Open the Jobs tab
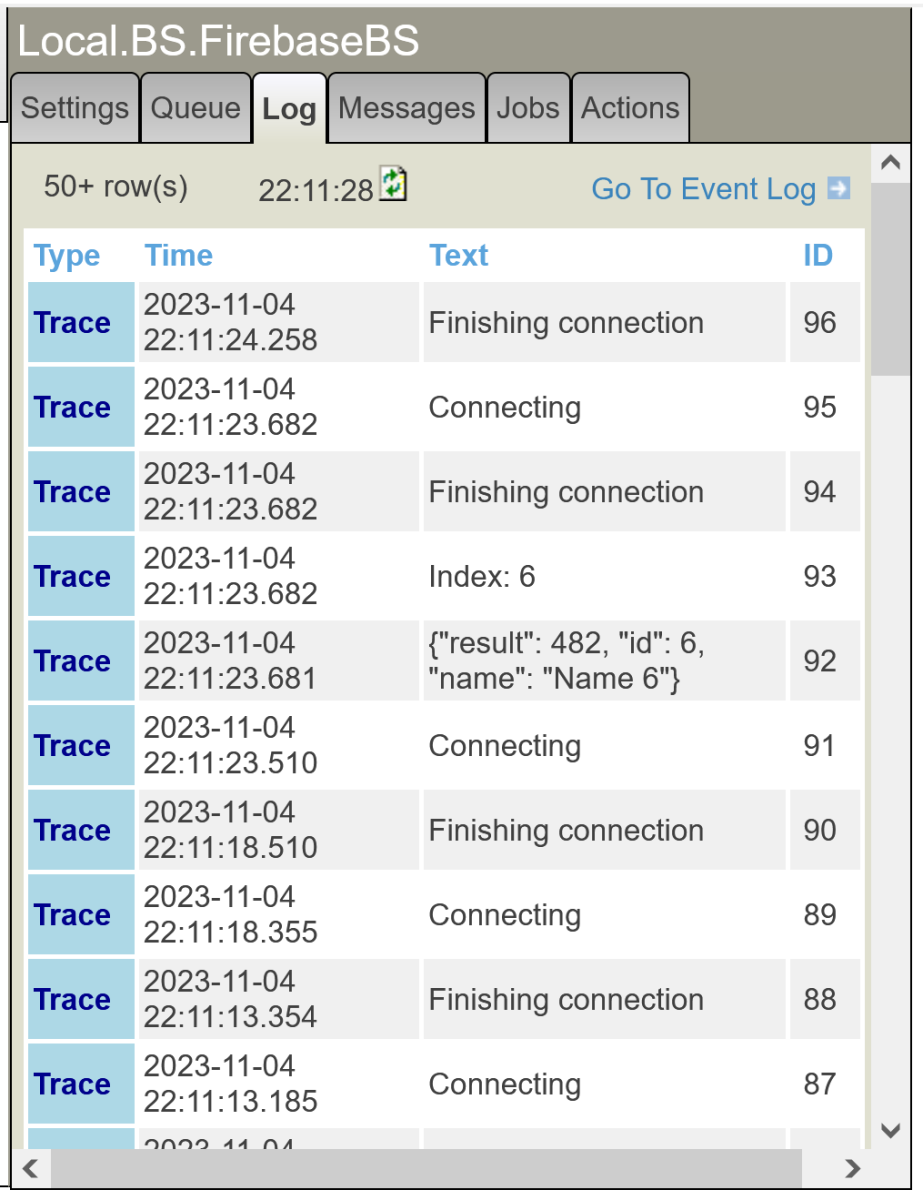Image resolution: width=923 pixels, height=1200 pixels. [x=528, y=108]
